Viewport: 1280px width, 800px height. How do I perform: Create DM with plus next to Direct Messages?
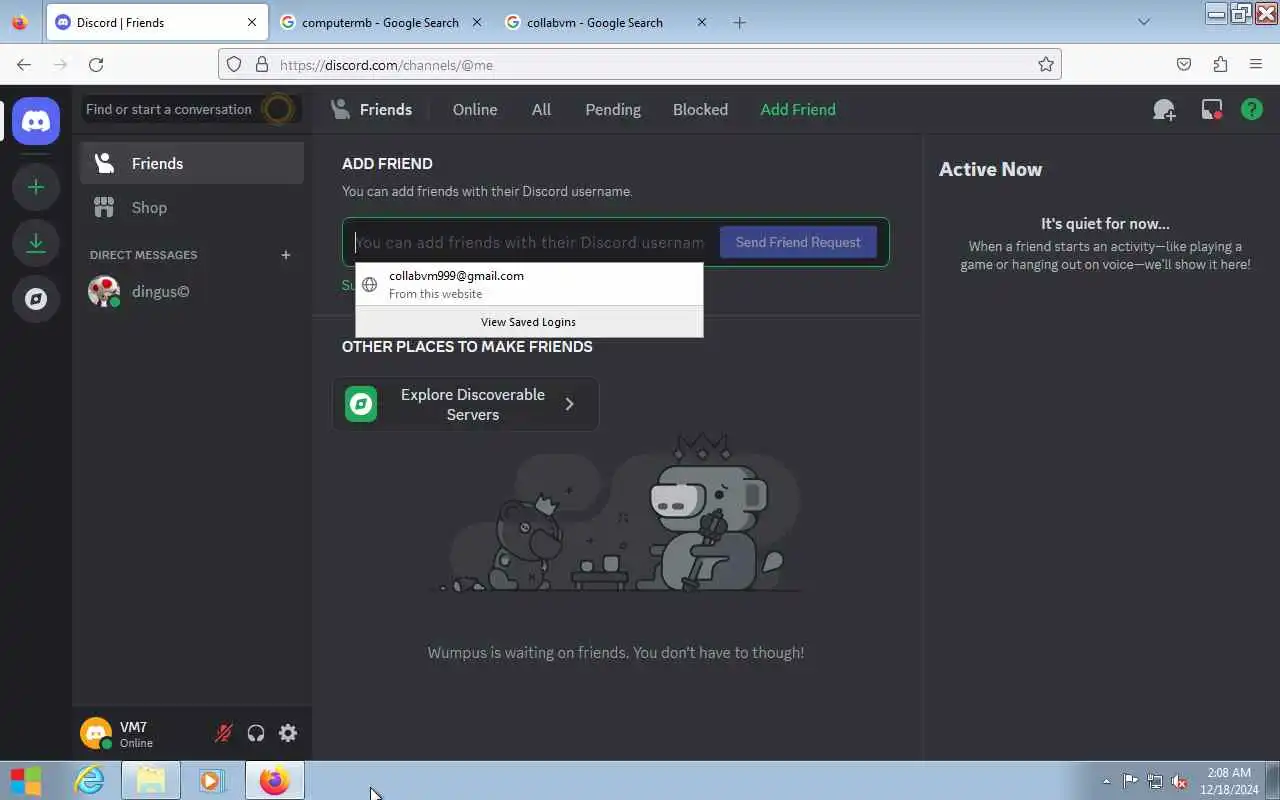pyautogui.click(x=286, y=255)
